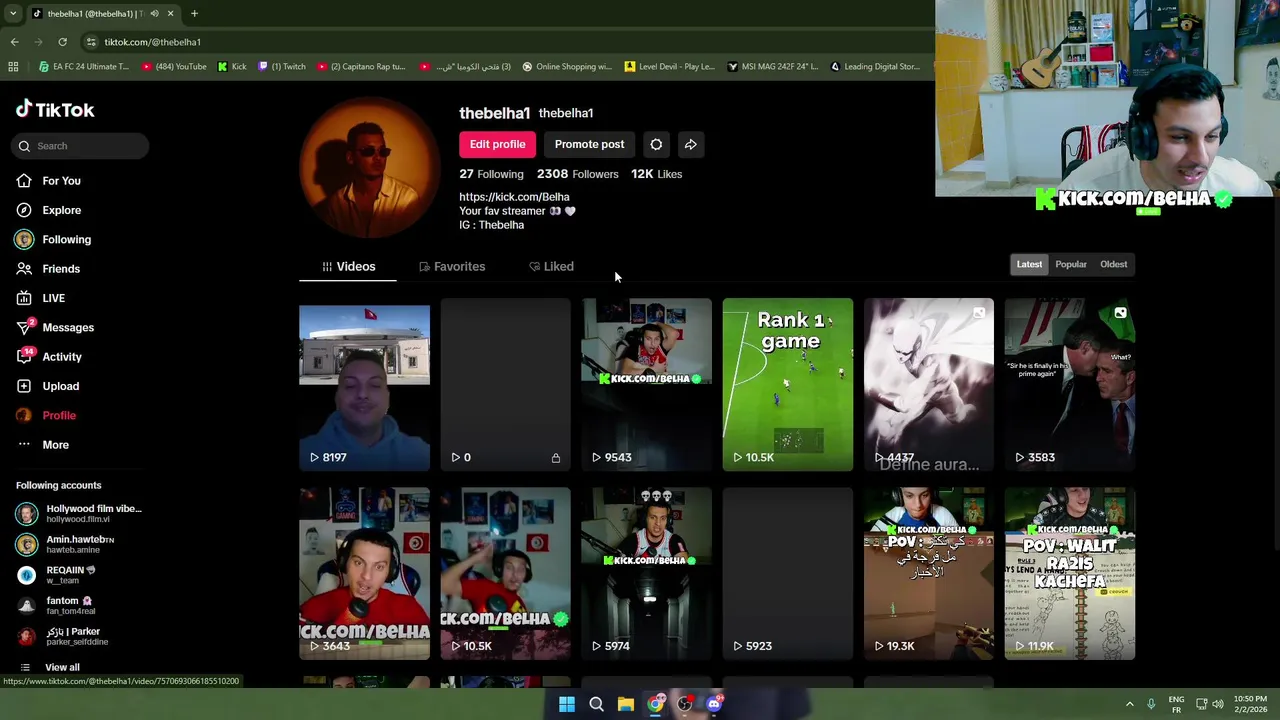Image resolution: width=1280 pixels, height=720 pixels.
Task: Switch to the Videos tab
Action: coord(348,267)
